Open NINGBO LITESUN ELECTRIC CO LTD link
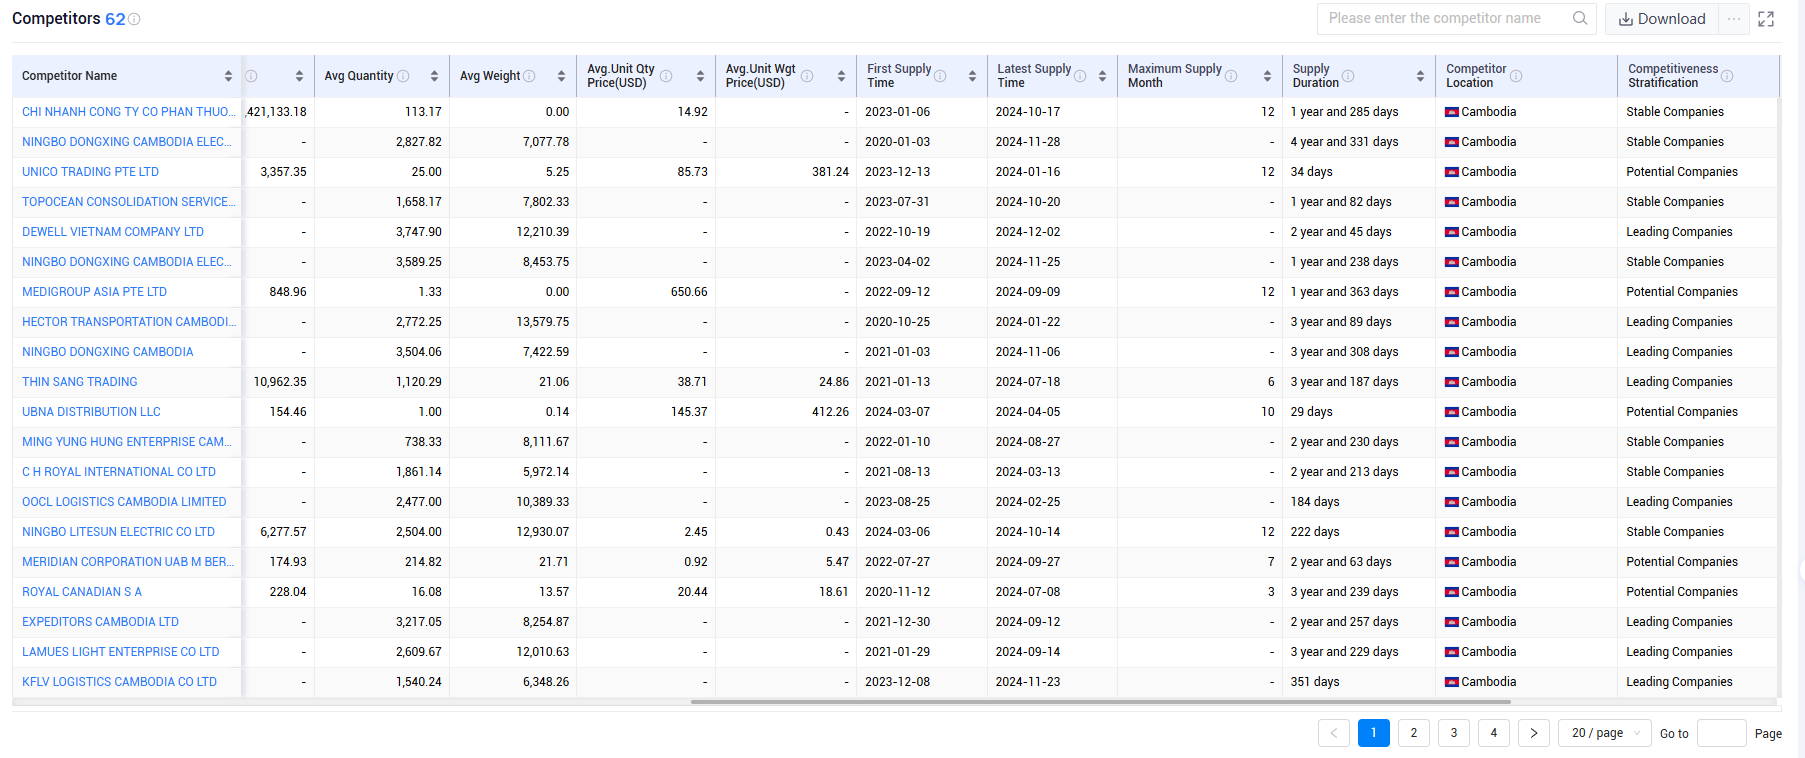 118,532
